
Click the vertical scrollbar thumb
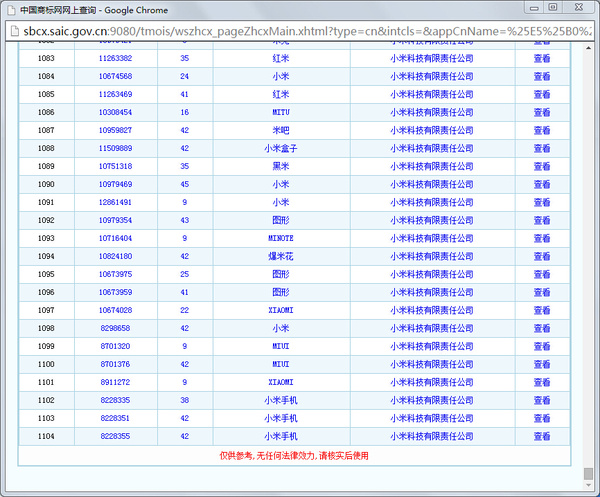pyautogui.click(x=588, y=473)
